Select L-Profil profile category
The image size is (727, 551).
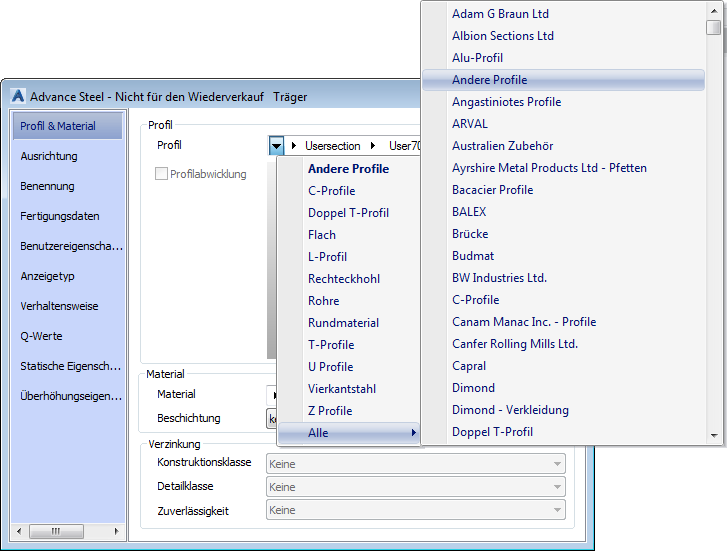pos(349,256)
